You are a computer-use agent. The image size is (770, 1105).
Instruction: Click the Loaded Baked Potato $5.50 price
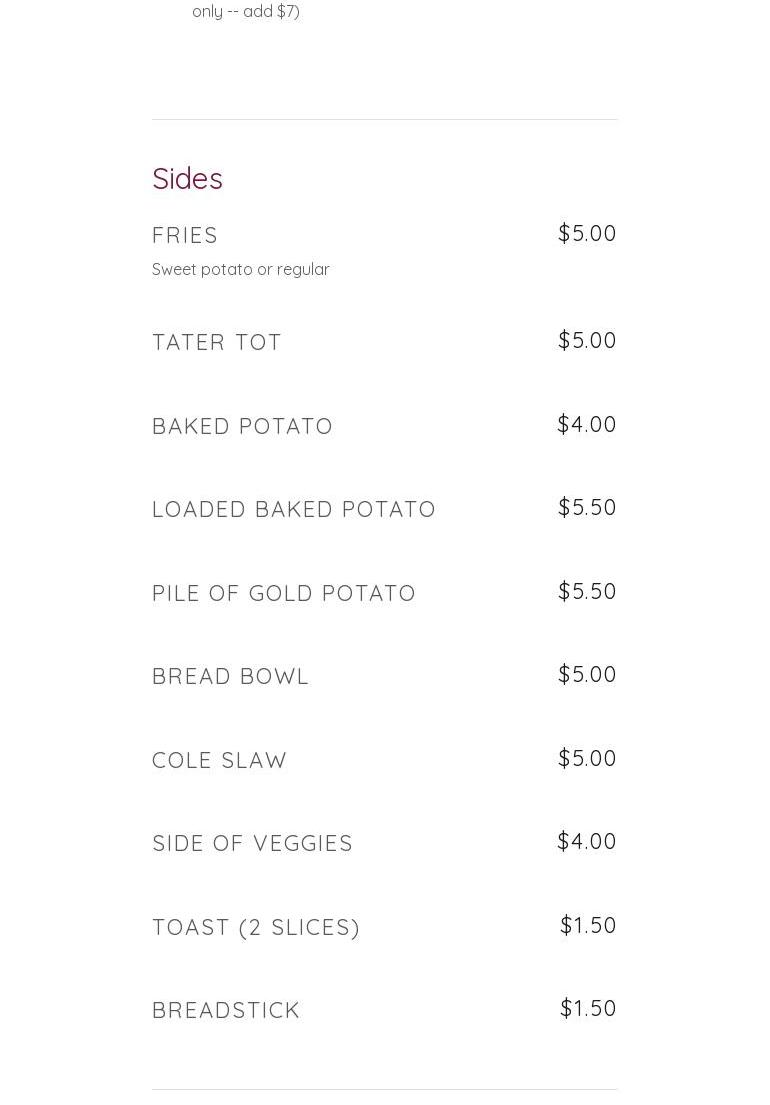(587, 507)
